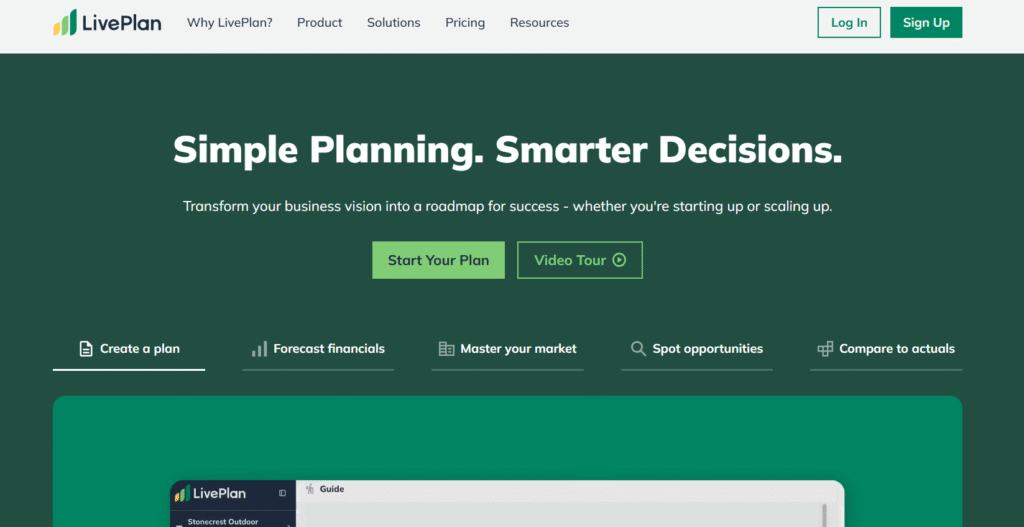This screenshot has width=1024, height=527.
Task: Click the play circle icon on Video Tour
Action: (619, 260)
